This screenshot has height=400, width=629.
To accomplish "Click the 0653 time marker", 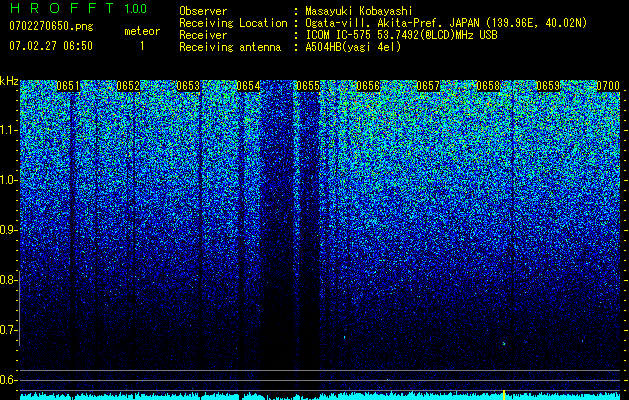I will coord(188,86).
